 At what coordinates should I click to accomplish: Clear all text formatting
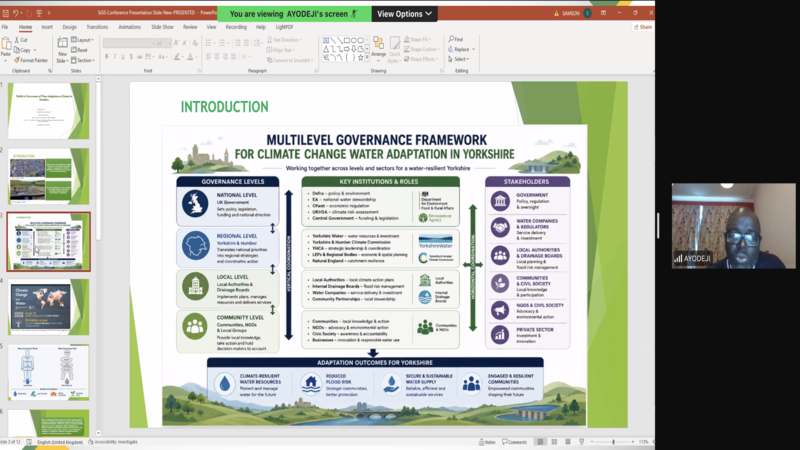point(195,43)
